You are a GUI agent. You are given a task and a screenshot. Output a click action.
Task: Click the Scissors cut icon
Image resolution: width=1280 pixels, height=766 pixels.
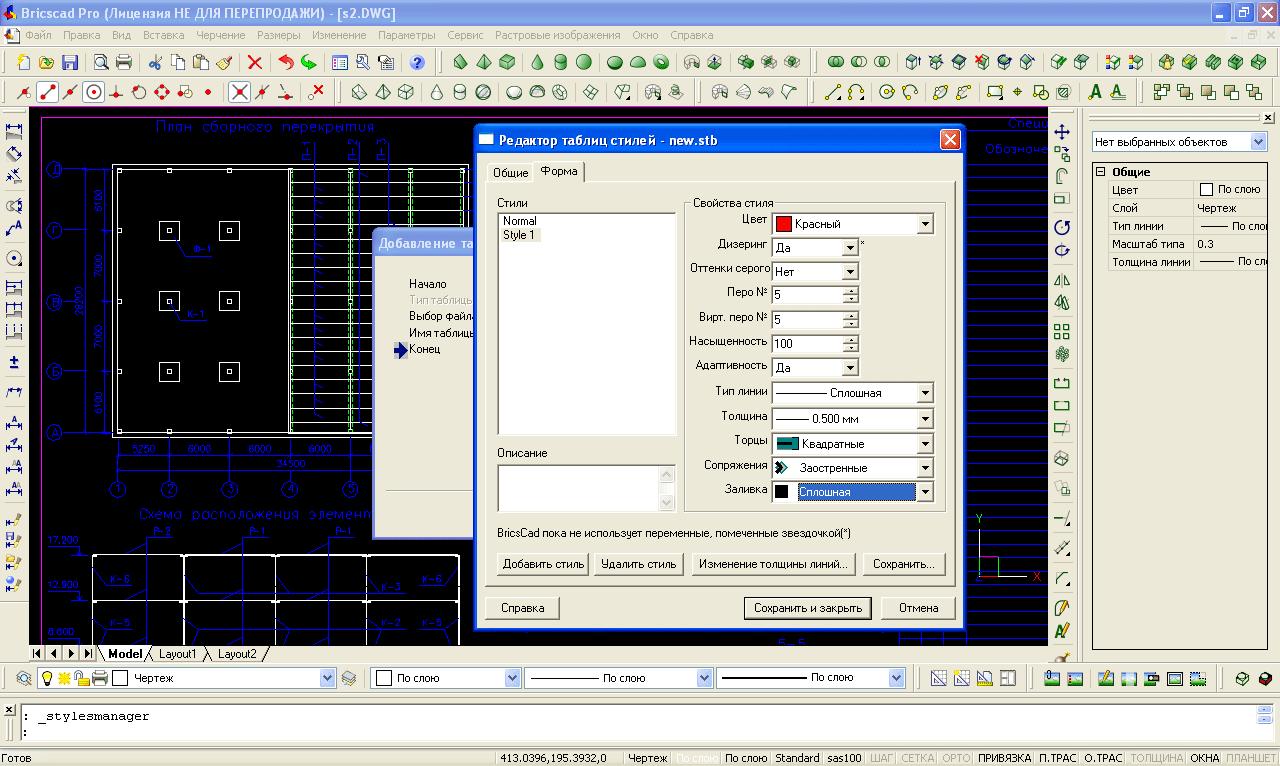[154, 62]
